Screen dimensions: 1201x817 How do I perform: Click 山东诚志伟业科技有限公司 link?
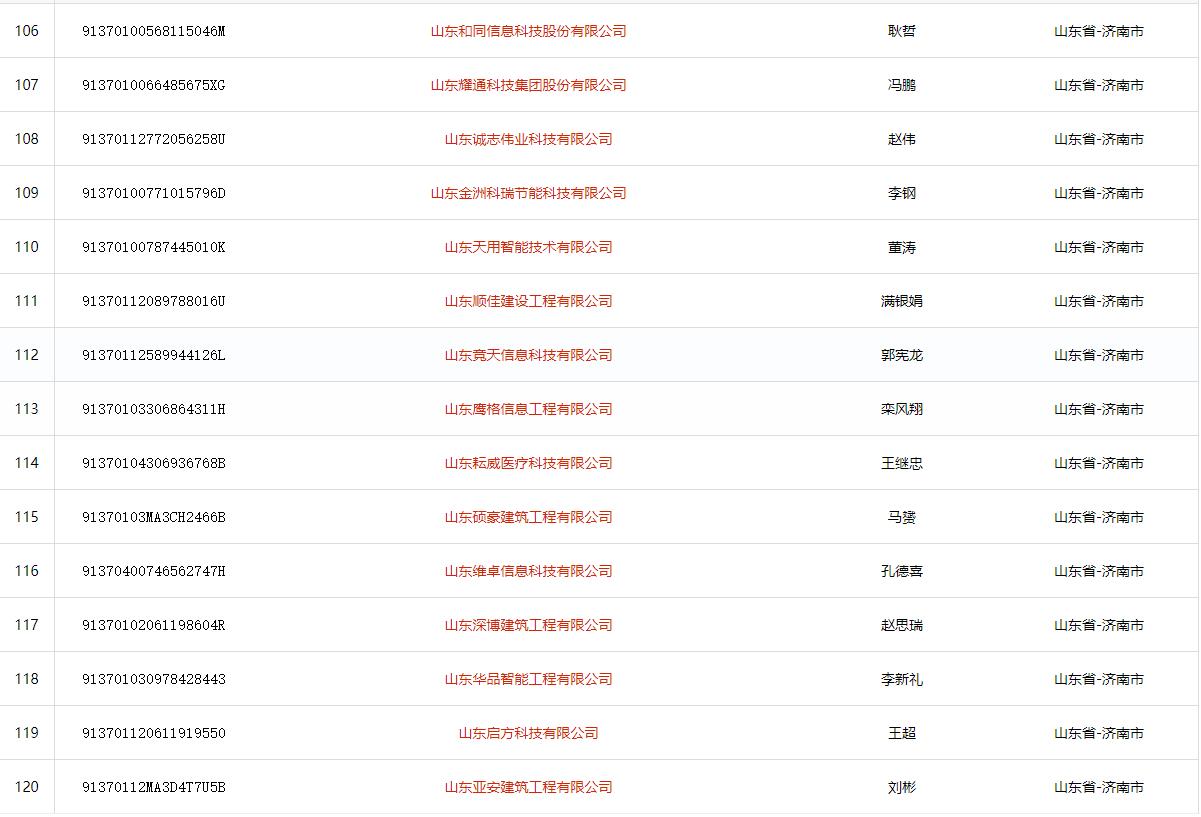[x=528, y=139]
